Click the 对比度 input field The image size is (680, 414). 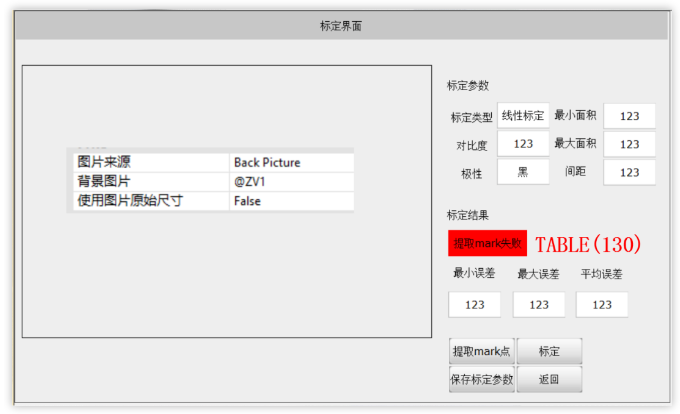coord(523,143)
